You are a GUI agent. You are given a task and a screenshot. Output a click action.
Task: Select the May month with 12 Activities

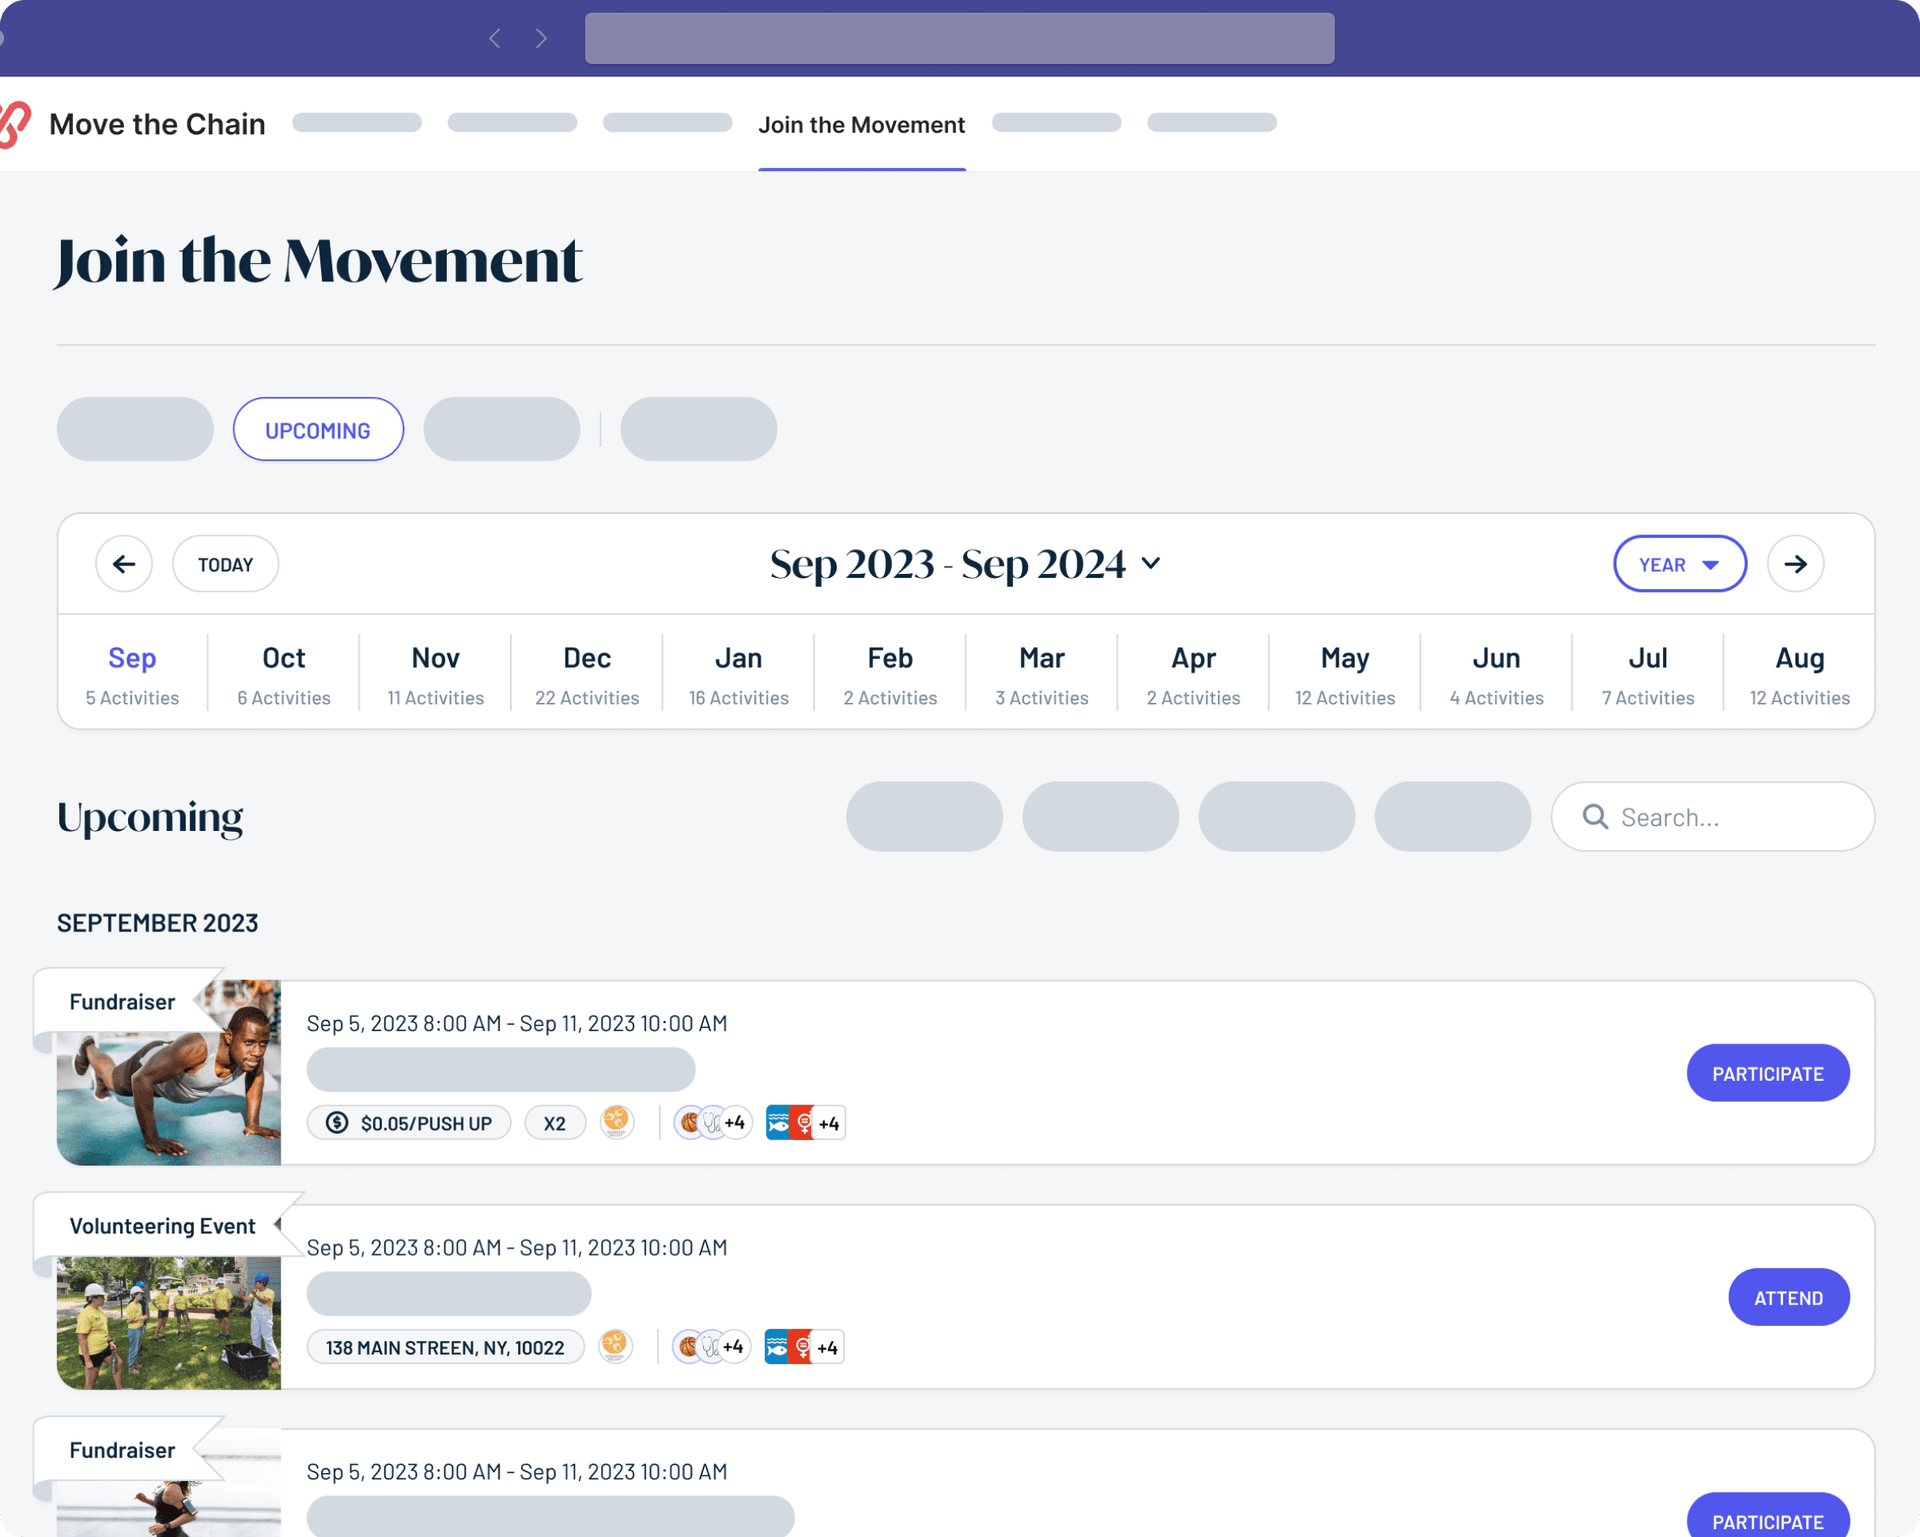1345,674
